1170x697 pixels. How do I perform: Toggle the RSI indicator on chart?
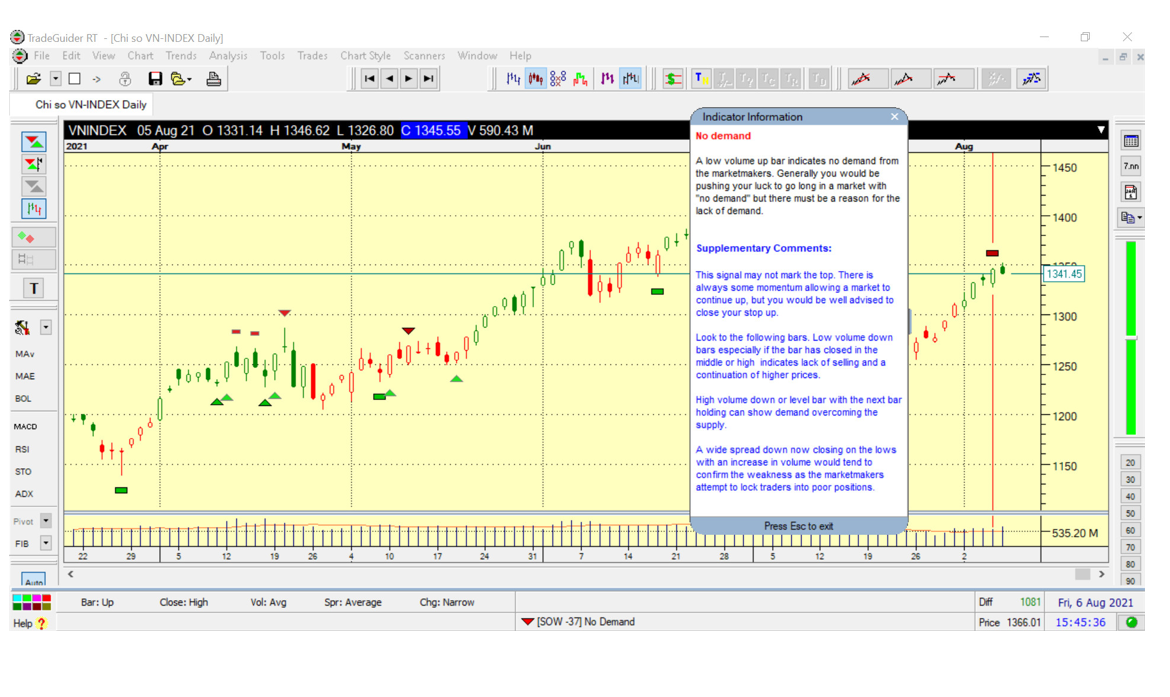[x=22, y=450]
